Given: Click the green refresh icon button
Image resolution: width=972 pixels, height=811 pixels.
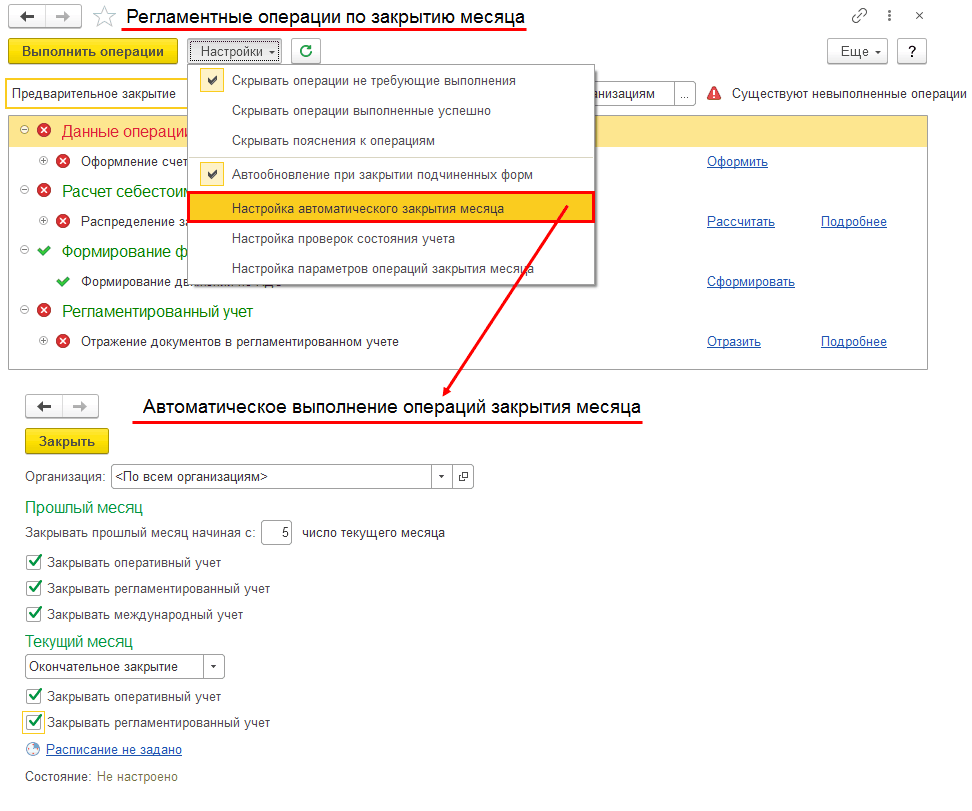Looking at the screenshot, I should [x=306, y=51].
